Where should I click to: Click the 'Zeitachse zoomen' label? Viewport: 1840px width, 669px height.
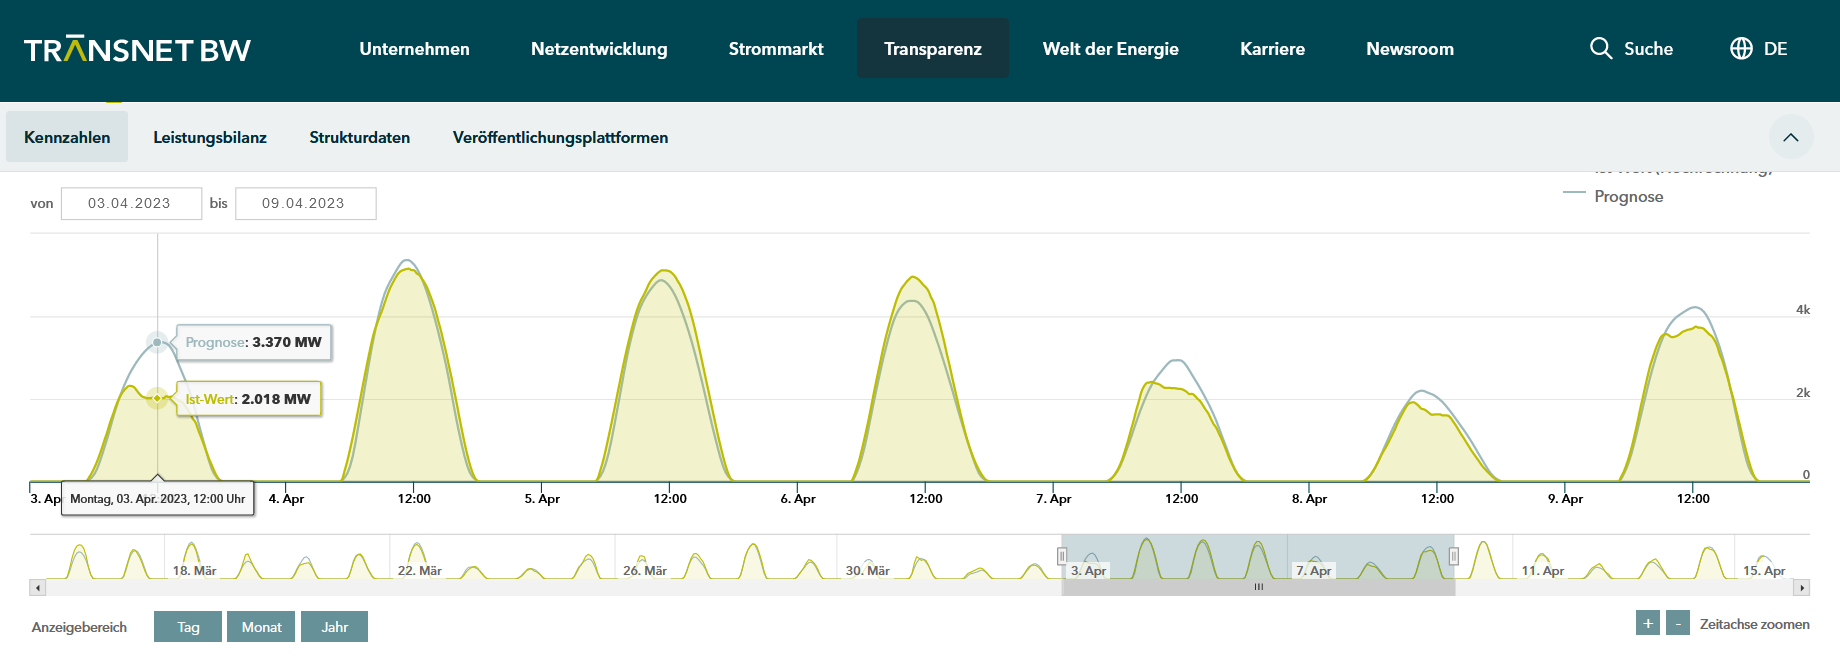tap(1755, 624)
